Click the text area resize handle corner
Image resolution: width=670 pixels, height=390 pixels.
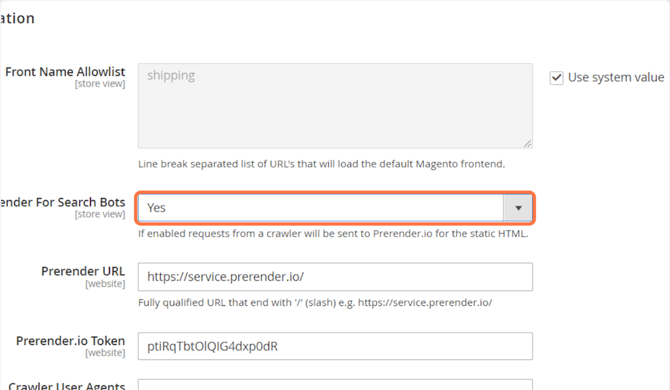click(528, 144)
